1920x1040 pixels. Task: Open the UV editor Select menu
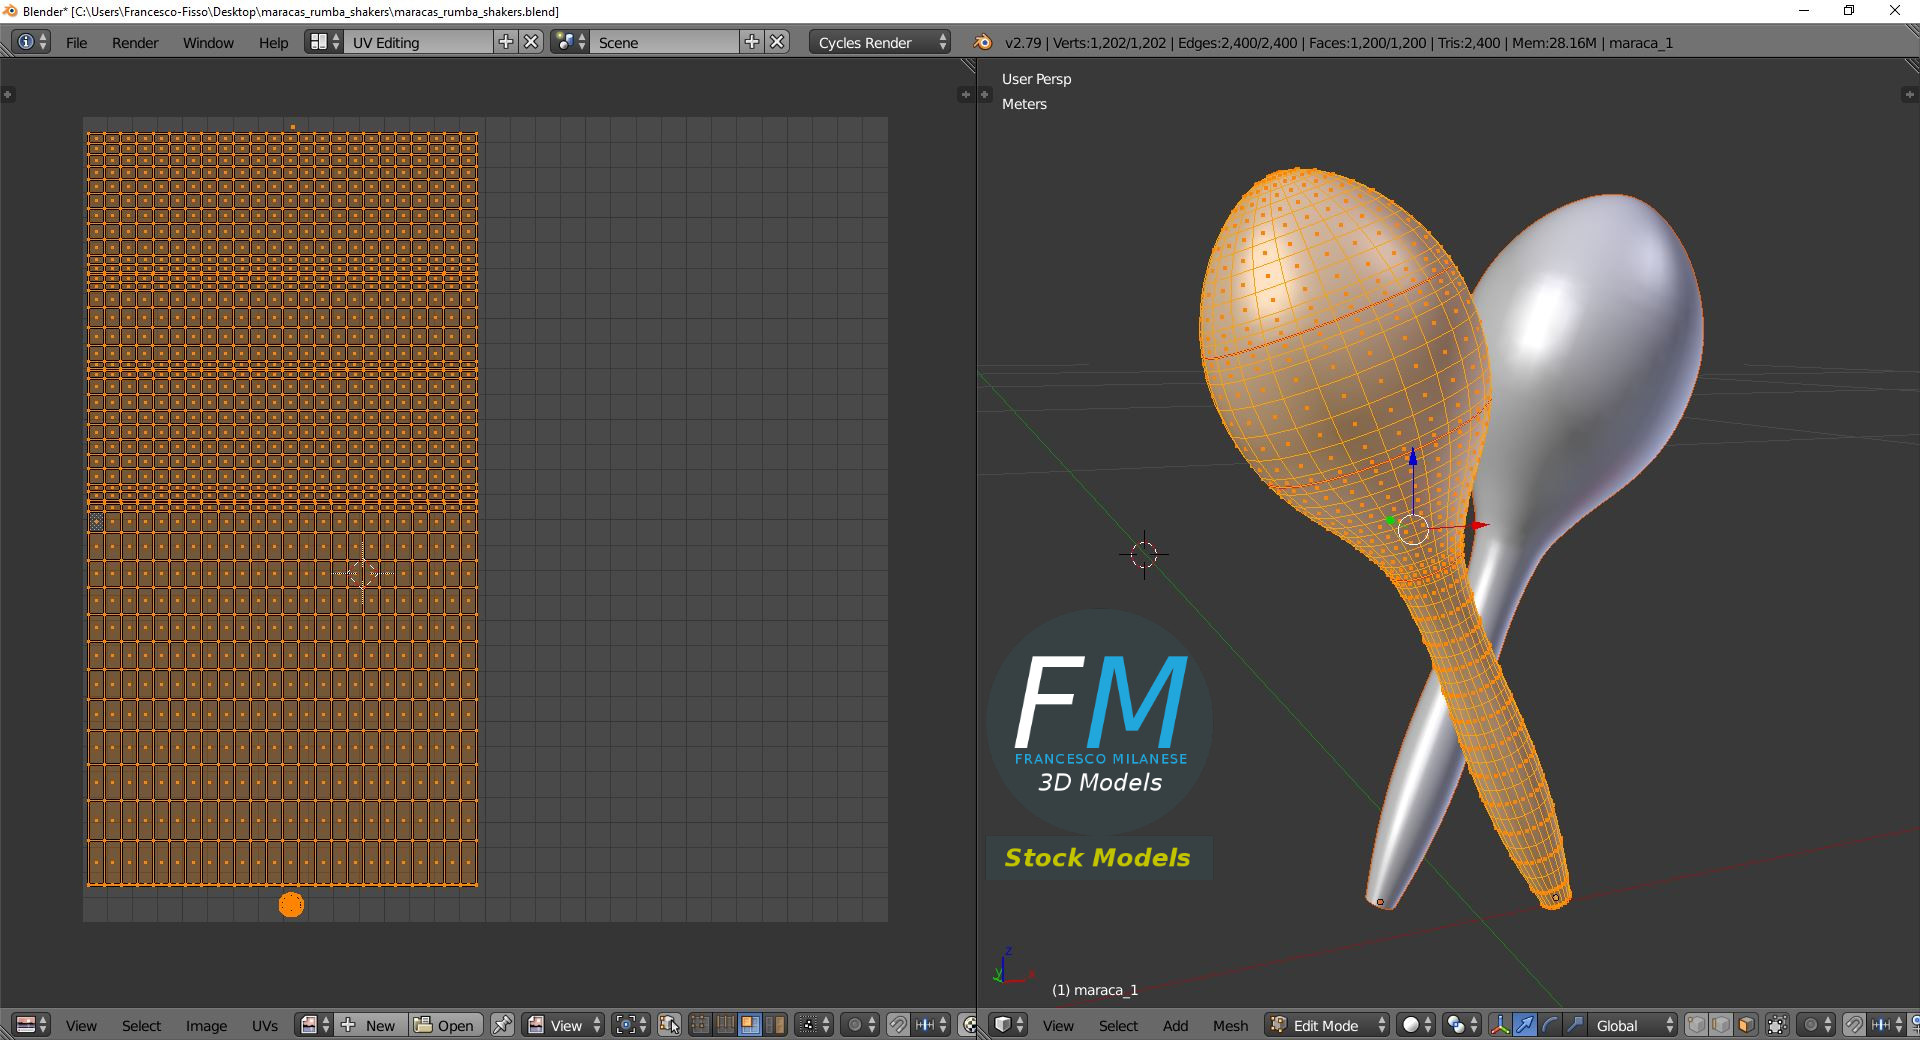(x=141, y=1026)
